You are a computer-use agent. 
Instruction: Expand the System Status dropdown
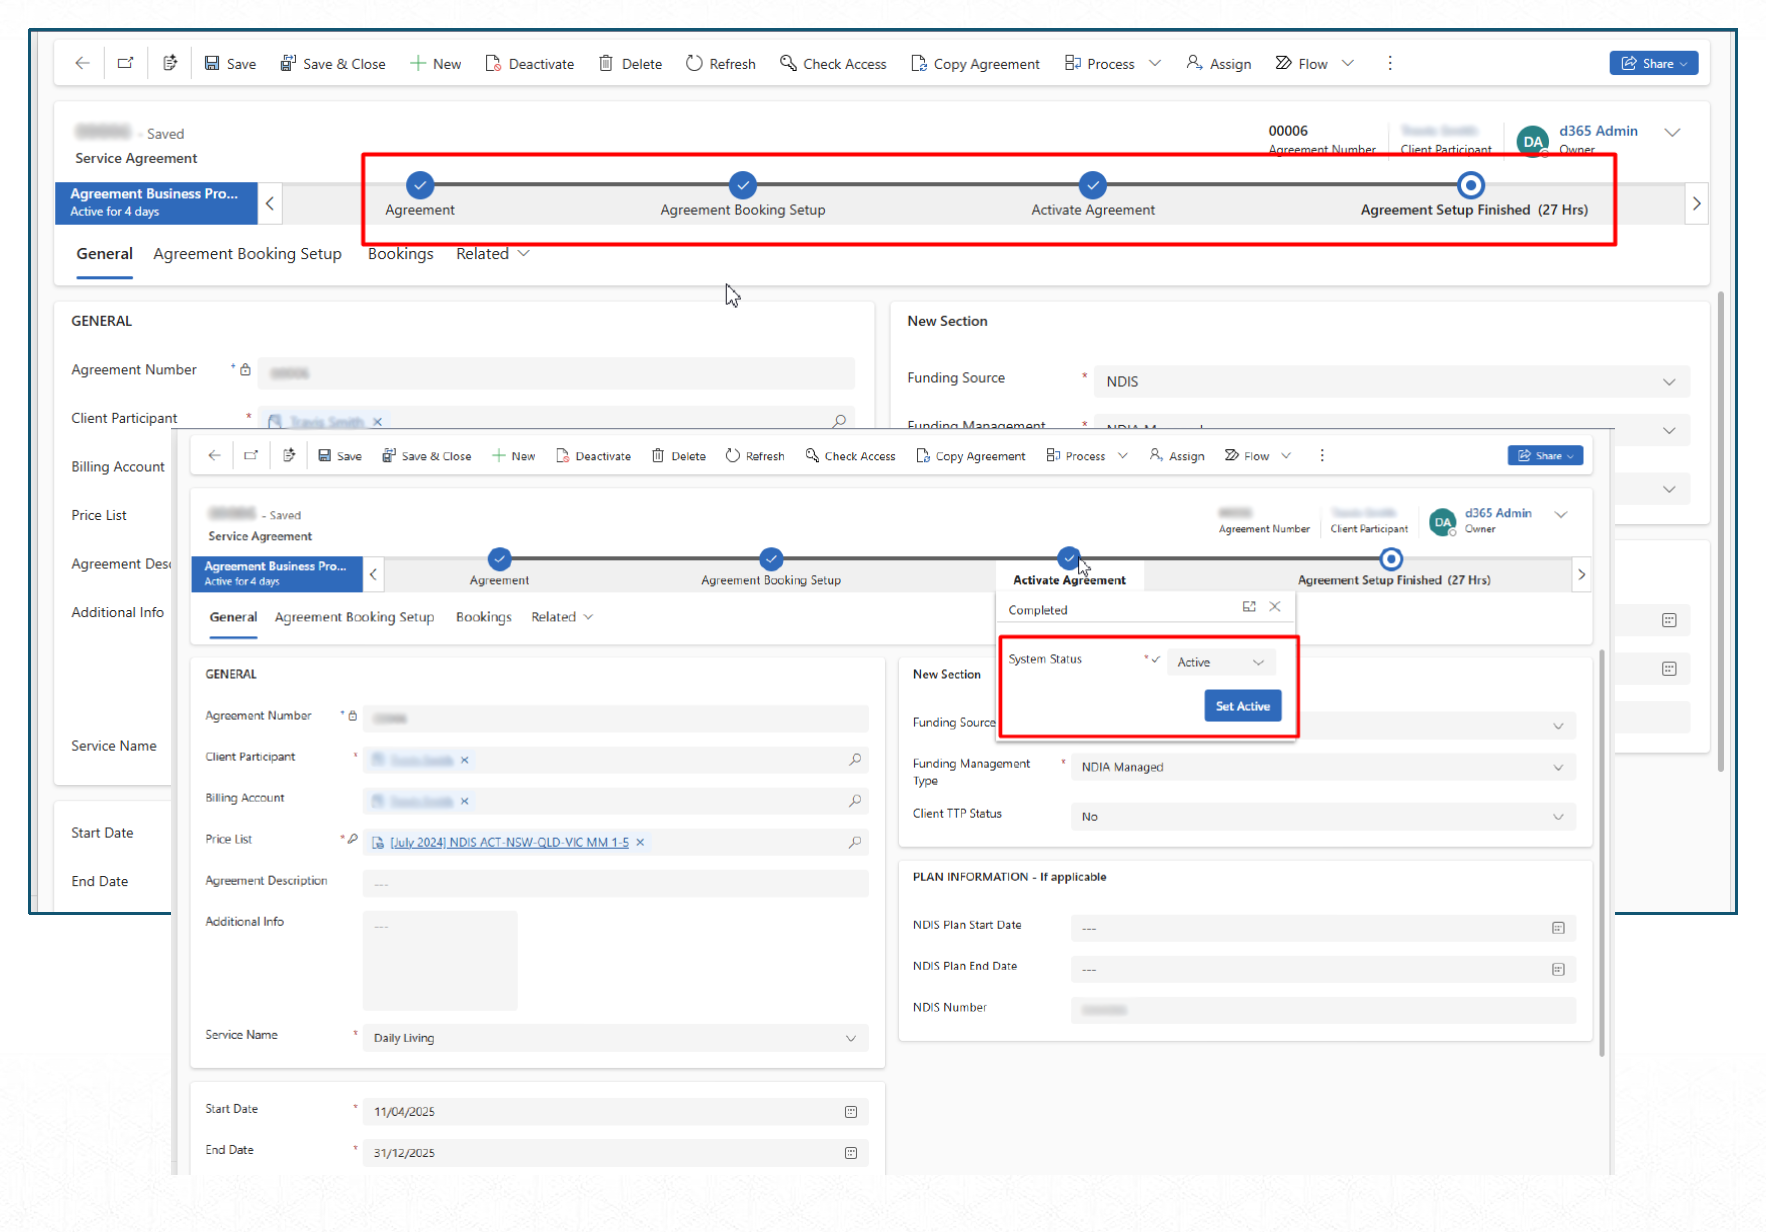pyautogui.click(x=1221, y=662)
